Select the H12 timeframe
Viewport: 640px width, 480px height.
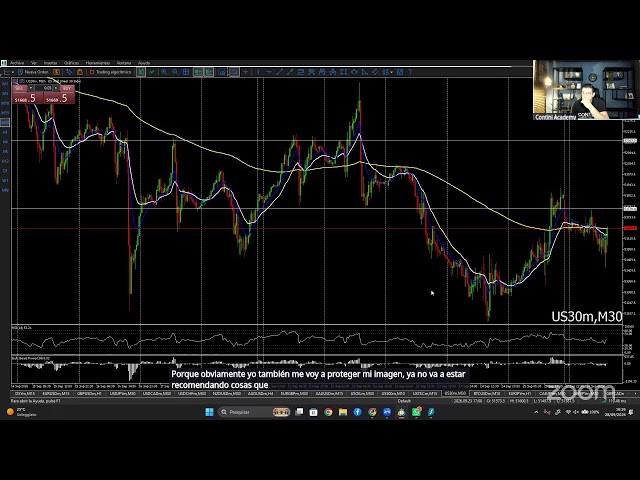[x=5, y=161]
